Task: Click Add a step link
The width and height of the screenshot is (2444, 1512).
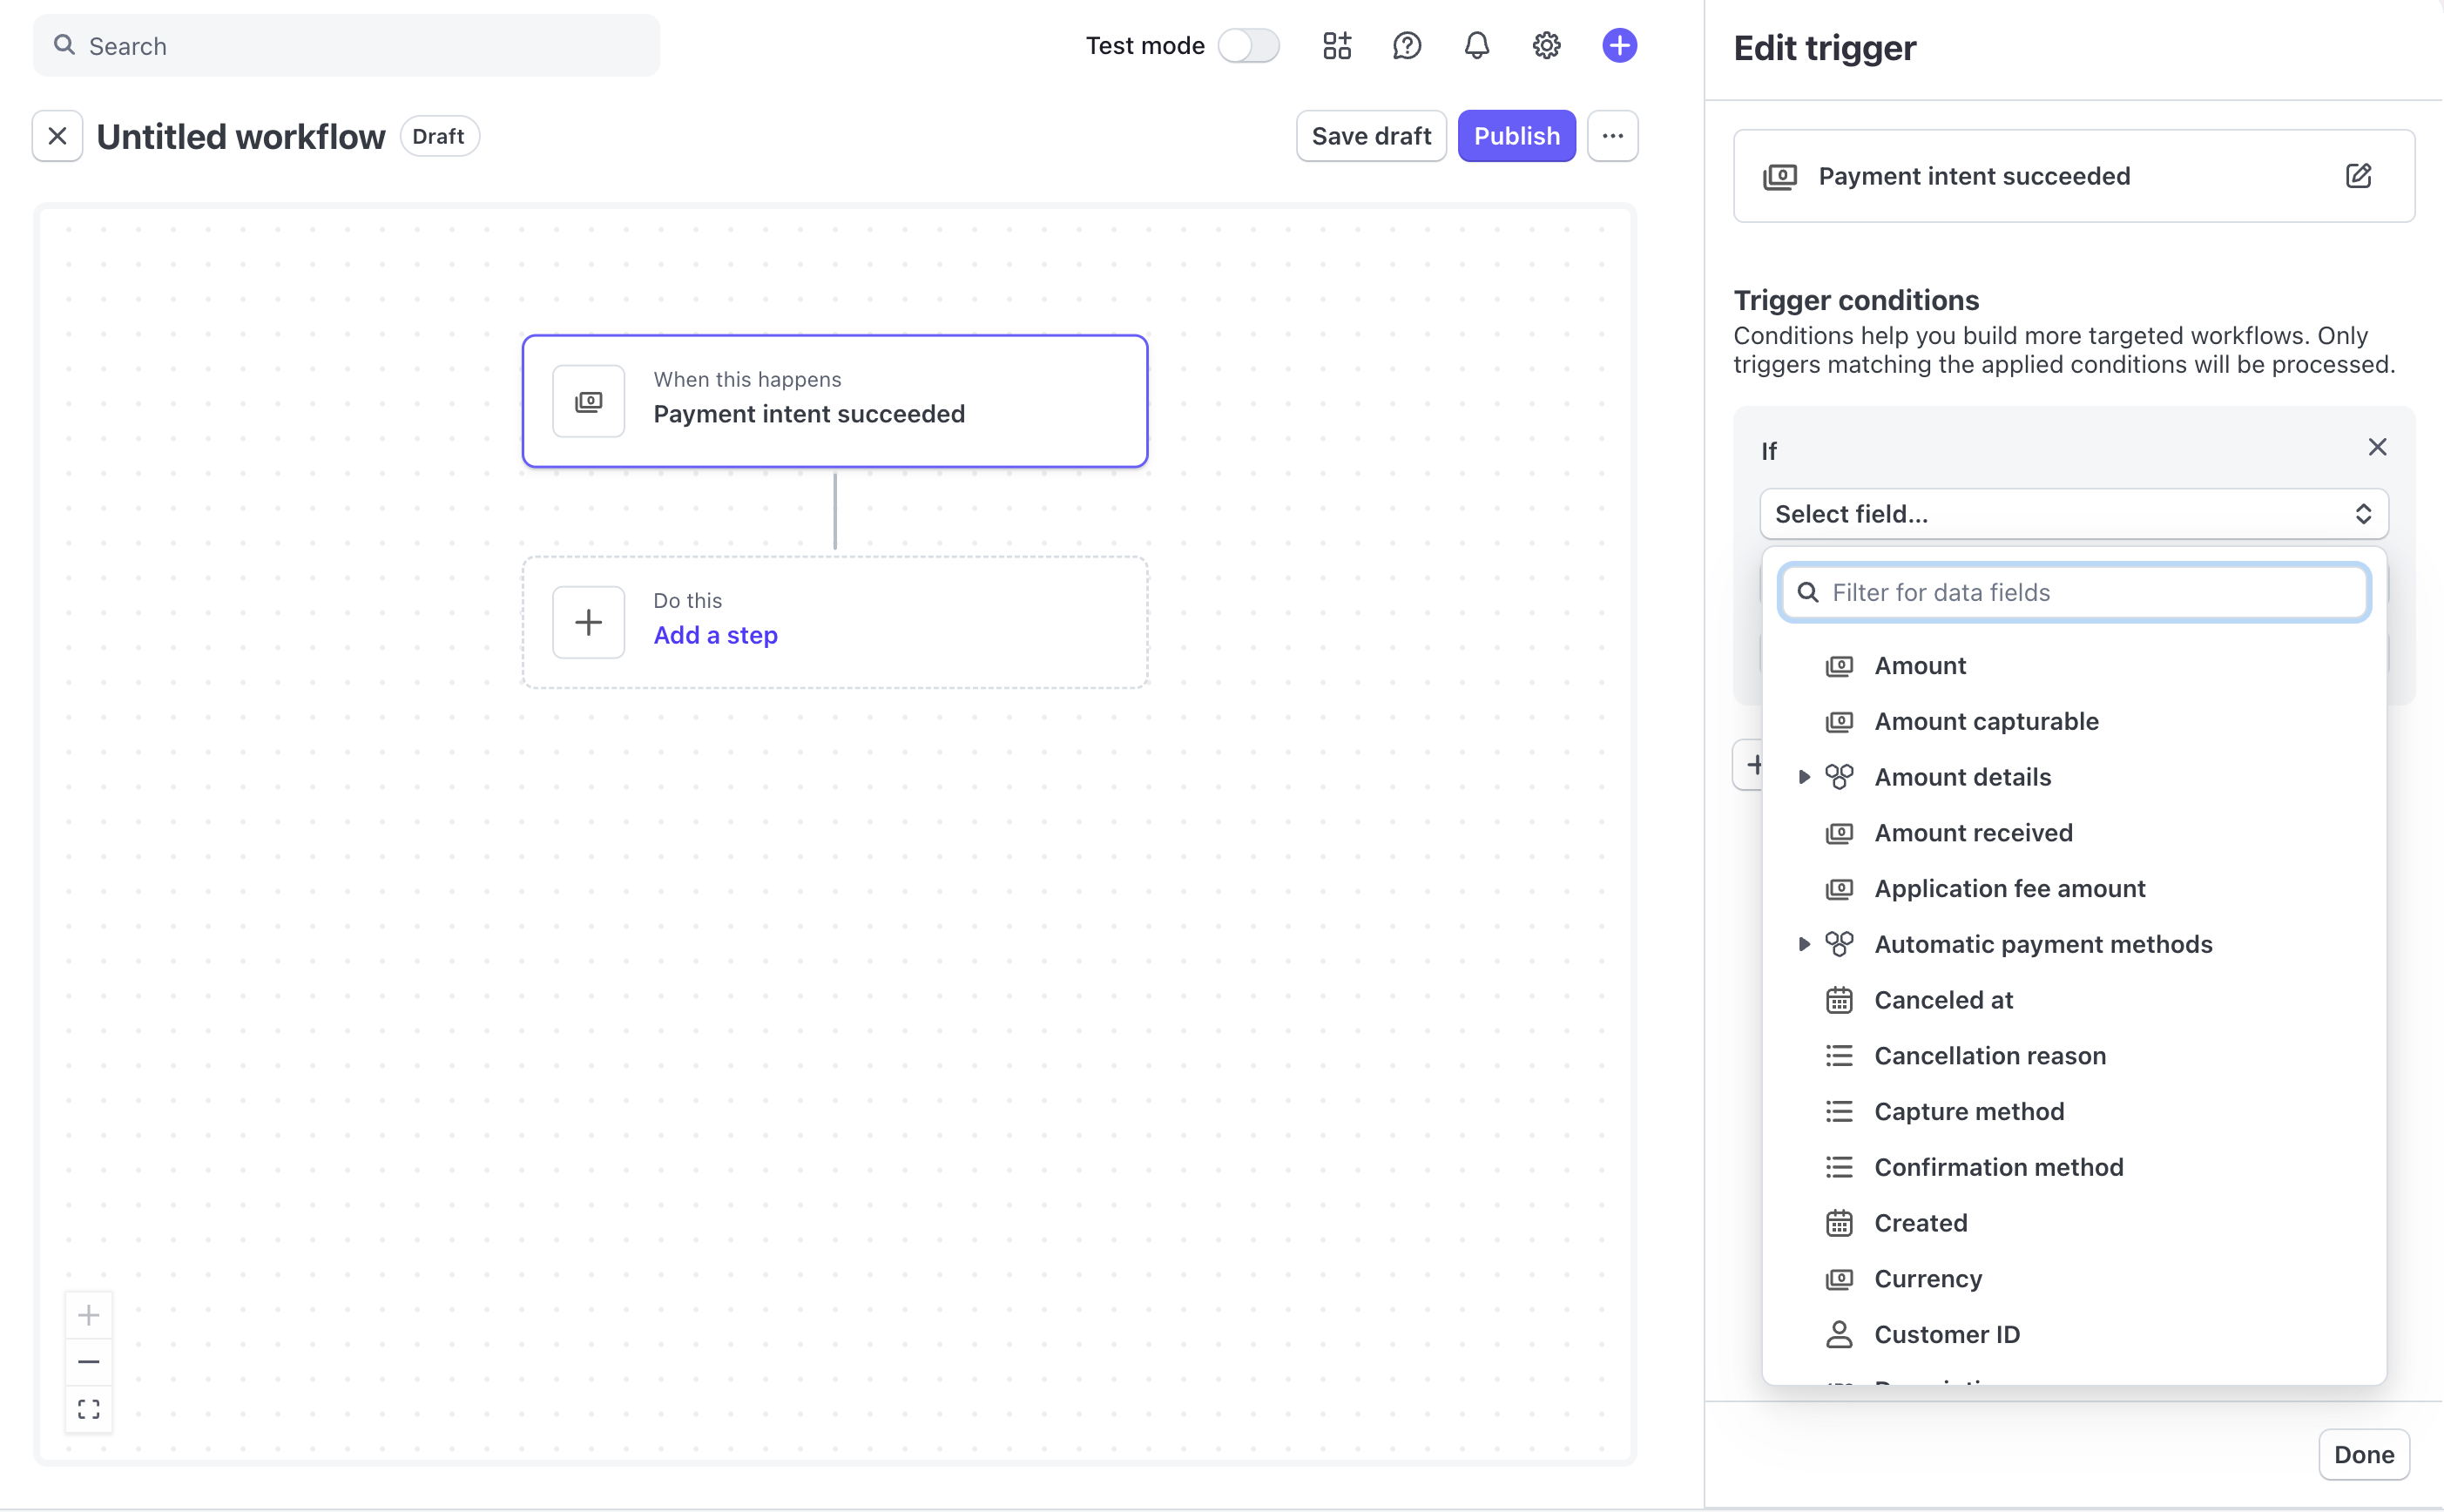Action: tap(715, 635)
